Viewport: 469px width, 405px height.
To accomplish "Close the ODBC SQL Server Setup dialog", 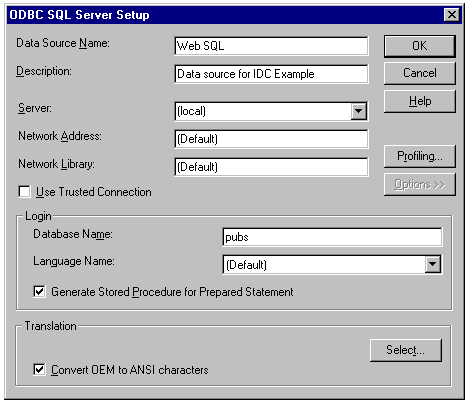I will click(452, 15).
